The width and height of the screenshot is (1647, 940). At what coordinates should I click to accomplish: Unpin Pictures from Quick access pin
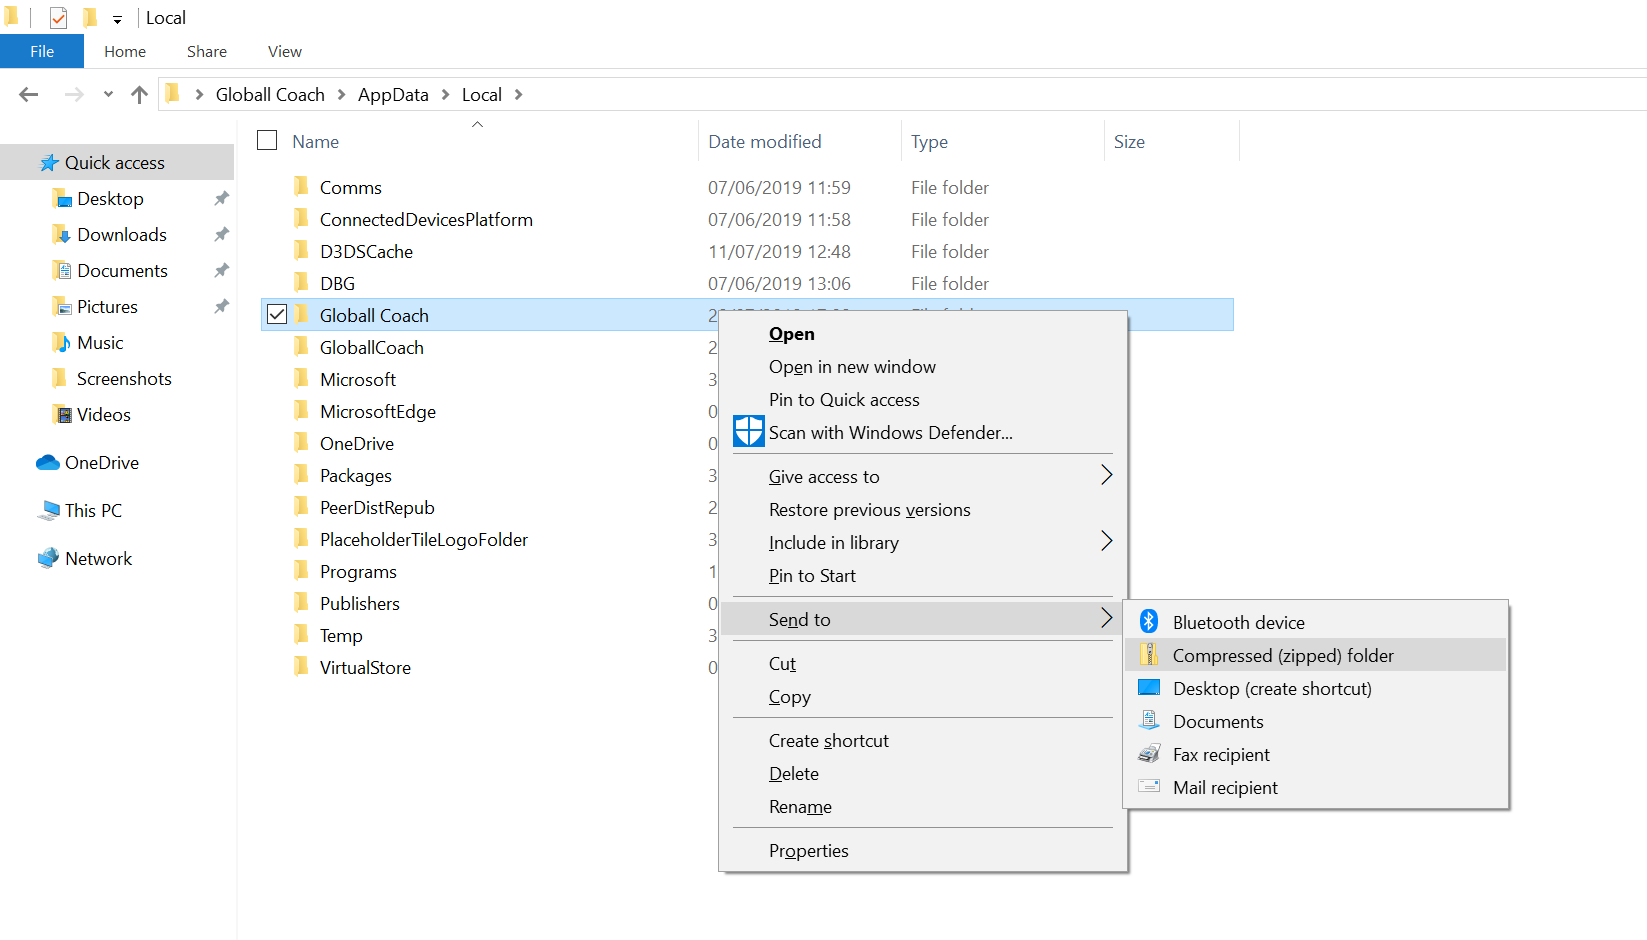(222, 307)
